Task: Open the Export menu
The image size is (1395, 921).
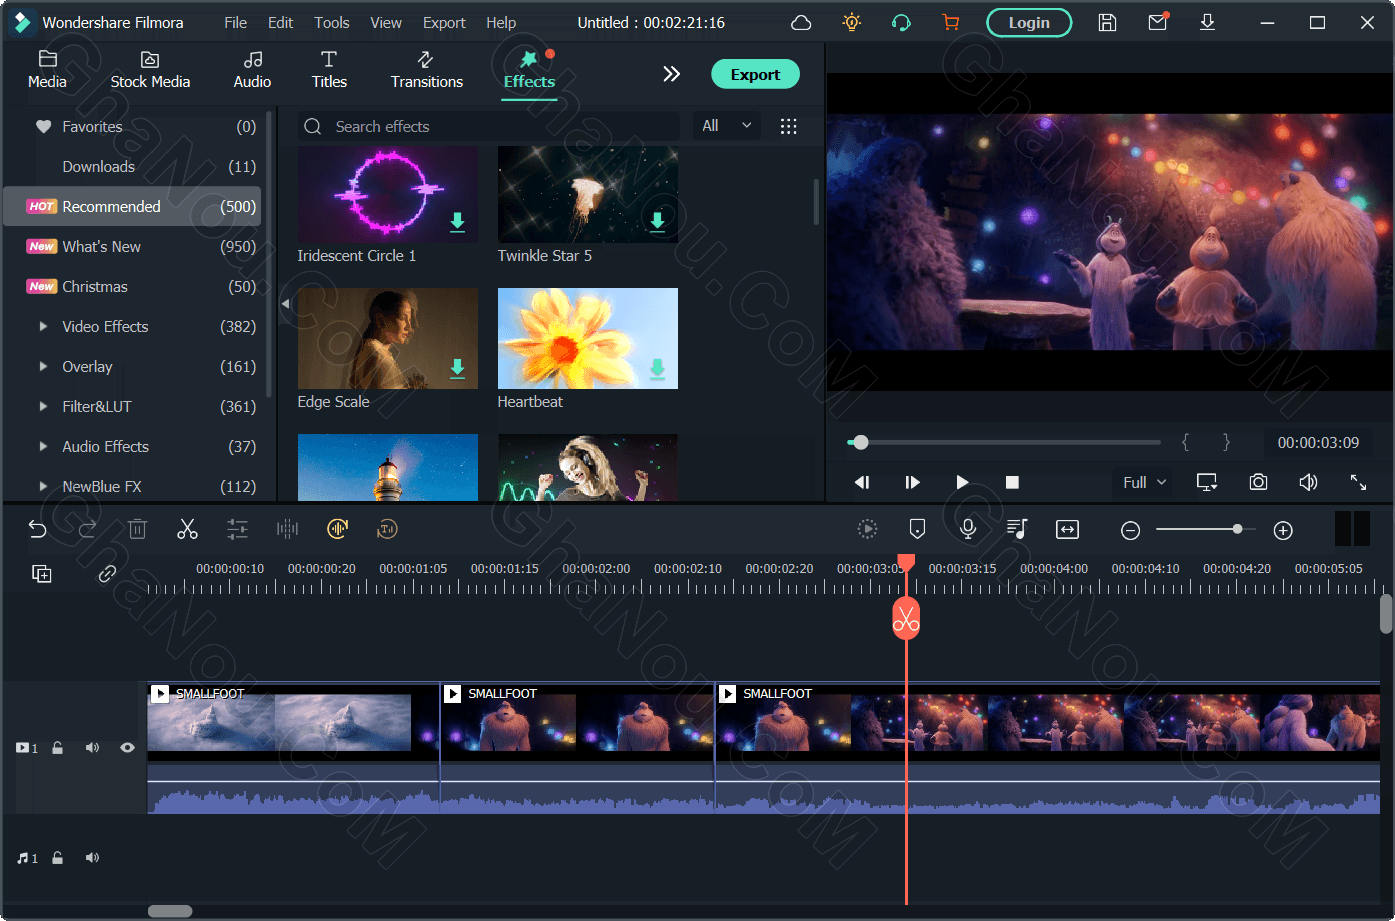Action: [444, 22]
